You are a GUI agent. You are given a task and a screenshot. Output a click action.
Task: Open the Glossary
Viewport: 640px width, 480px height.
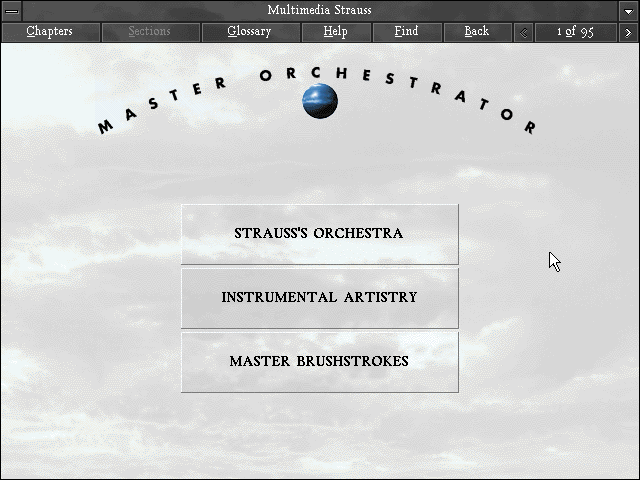coord(251,32)
